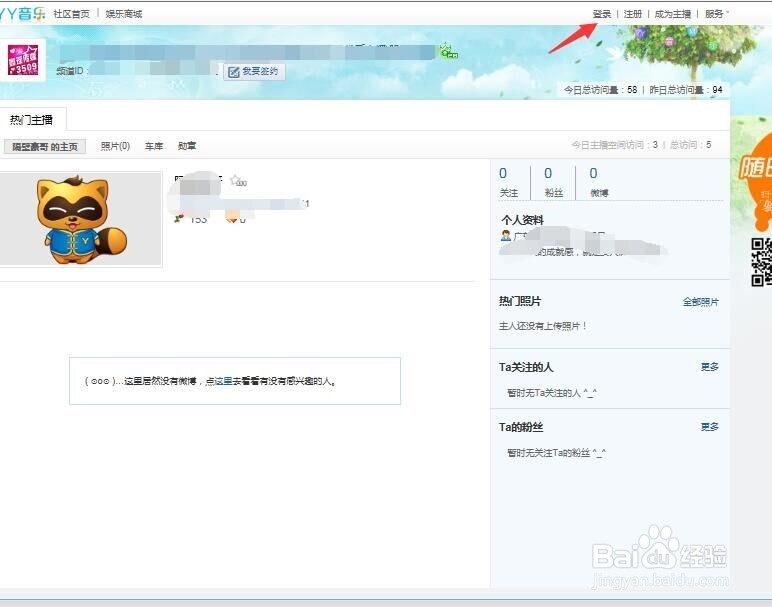Expand the 服务 dropdown menu

(x=716, y=14)
